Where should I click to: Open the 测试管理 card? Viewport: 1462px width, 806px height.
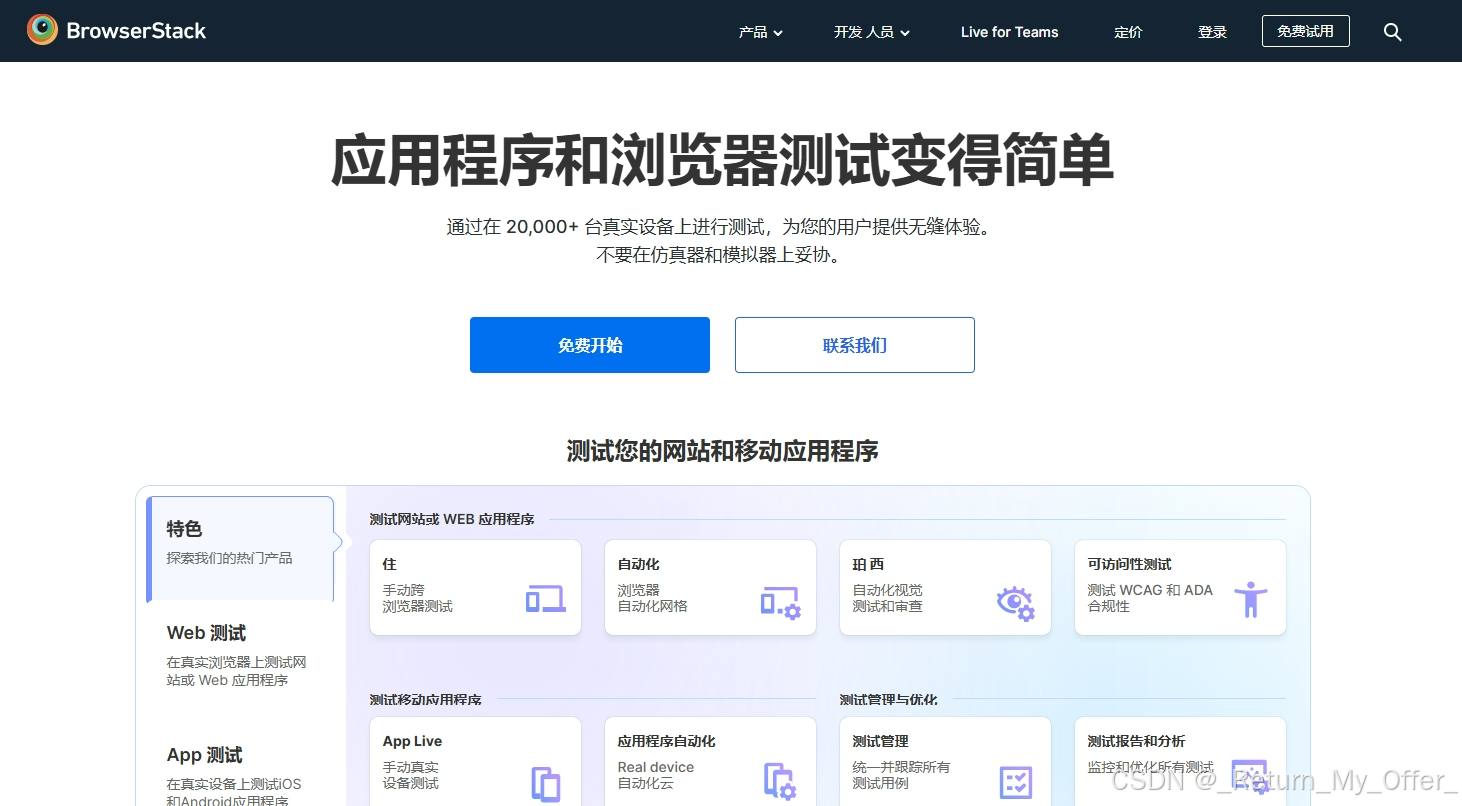pos(945,761)
